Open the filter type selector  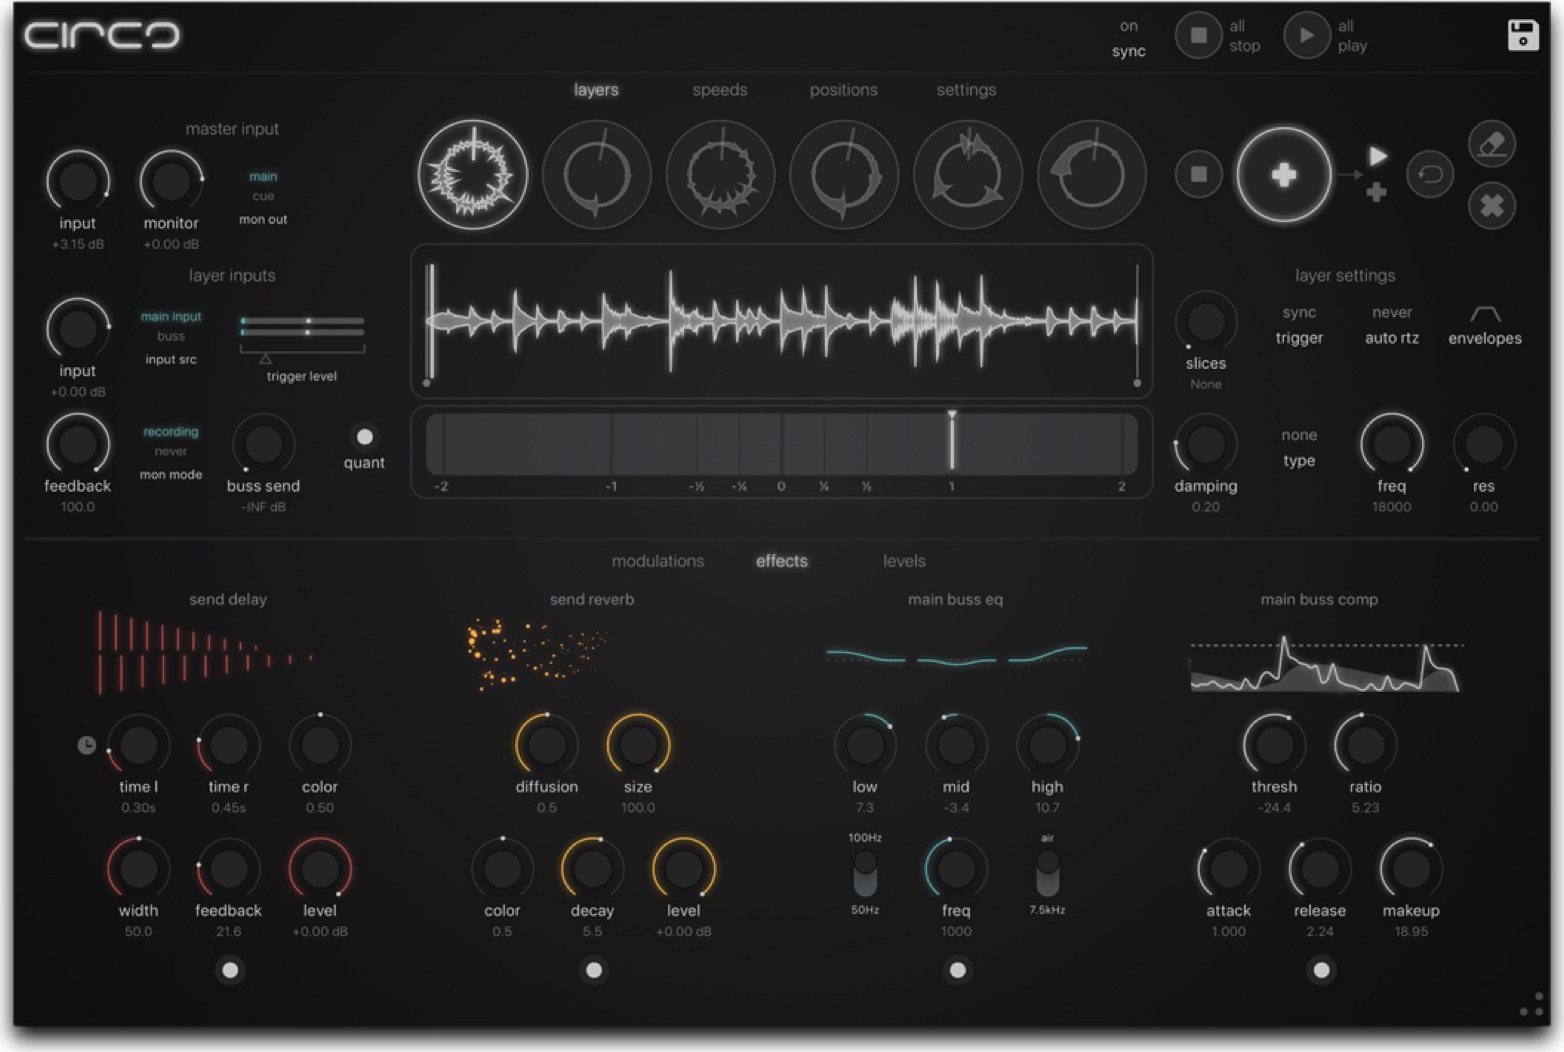pyautogui.click(x=1299, y=448)
